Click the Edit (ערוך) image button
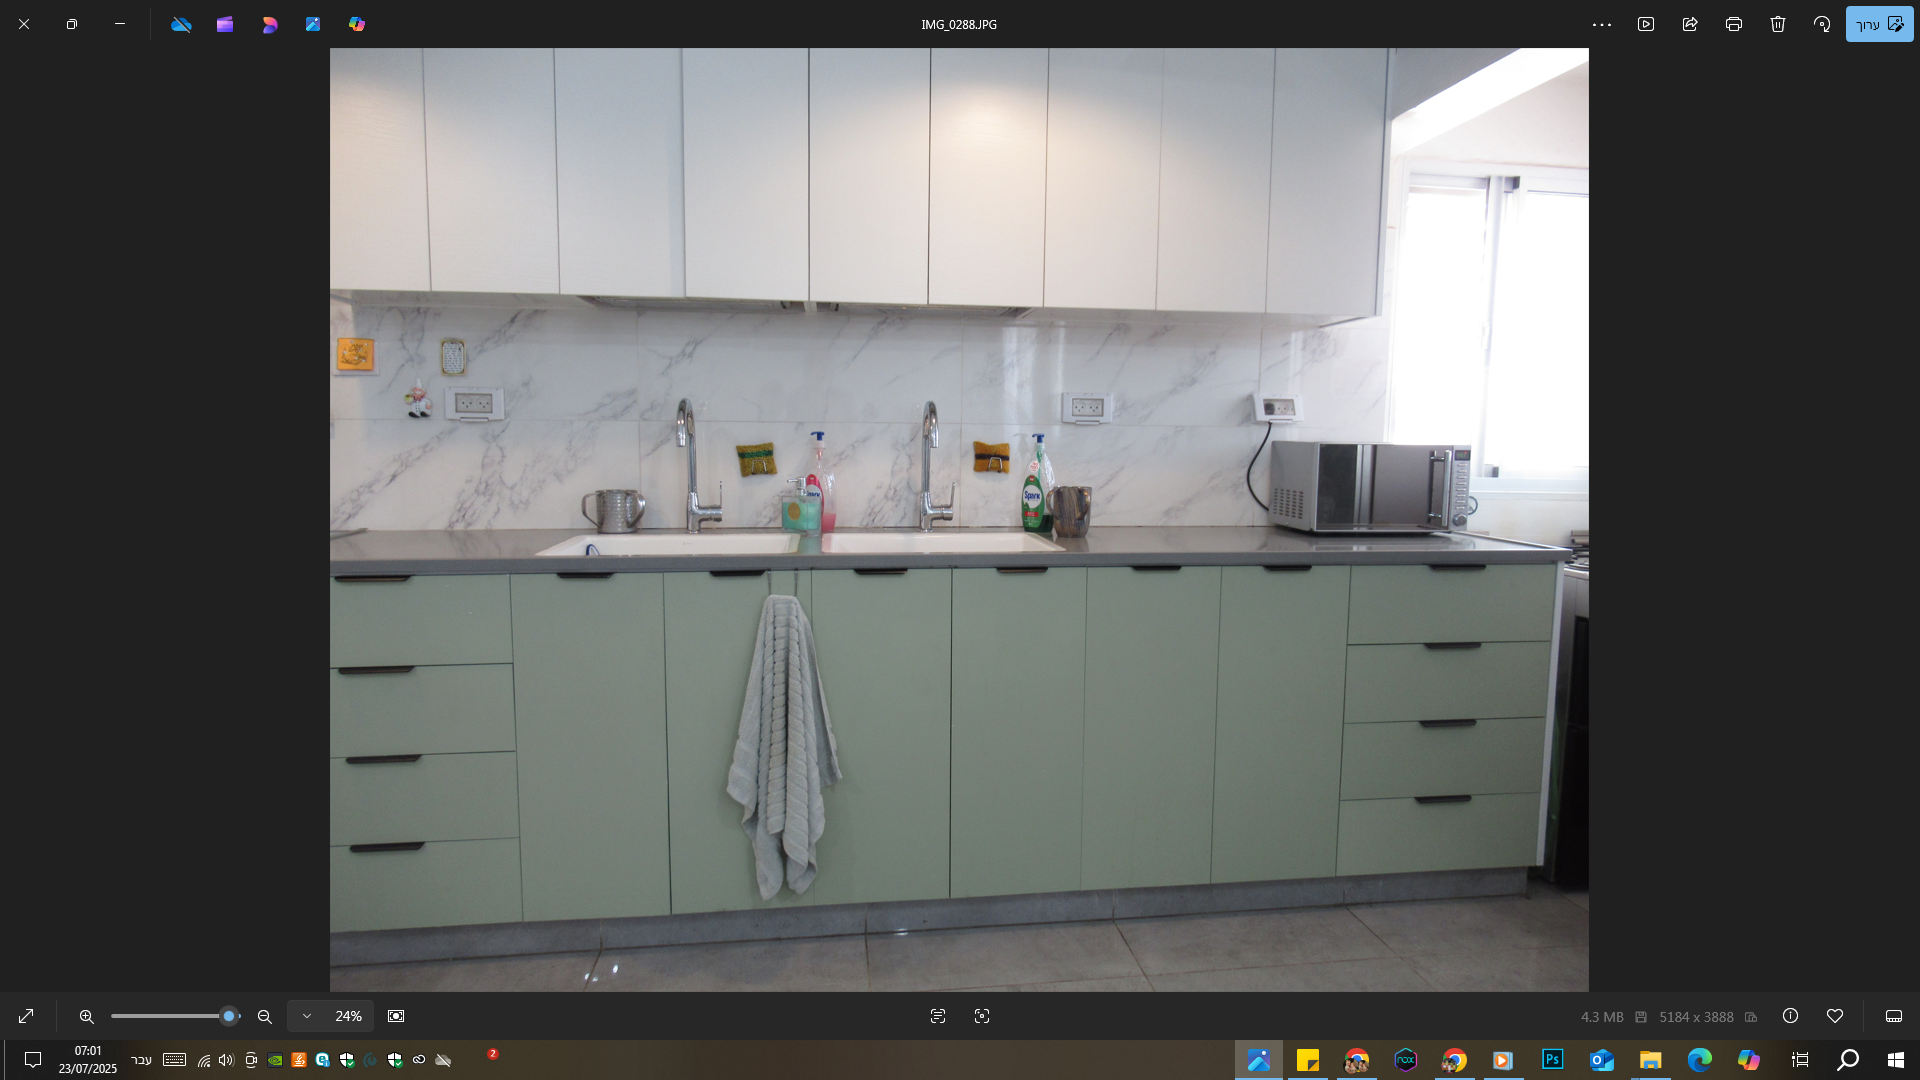Image resolution: width=1920 pixels, height=1080 pixels. pos(1879,24)
